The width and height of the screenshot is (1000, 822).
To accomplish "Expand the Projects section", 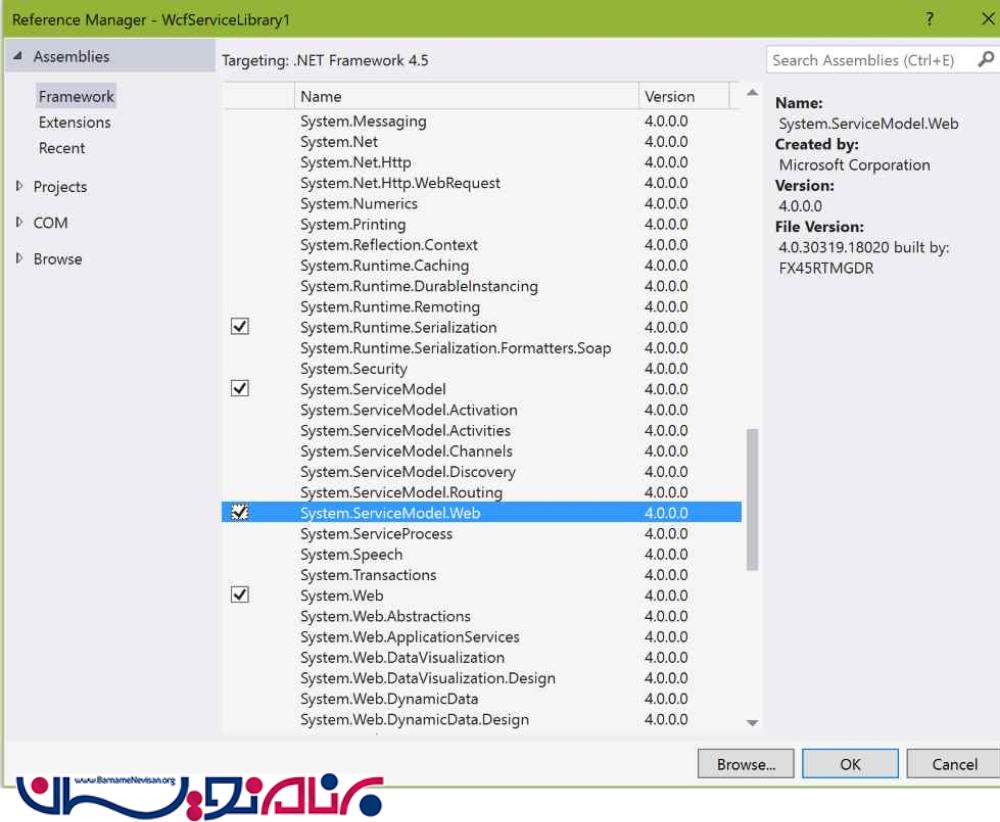I will point(19,186).
